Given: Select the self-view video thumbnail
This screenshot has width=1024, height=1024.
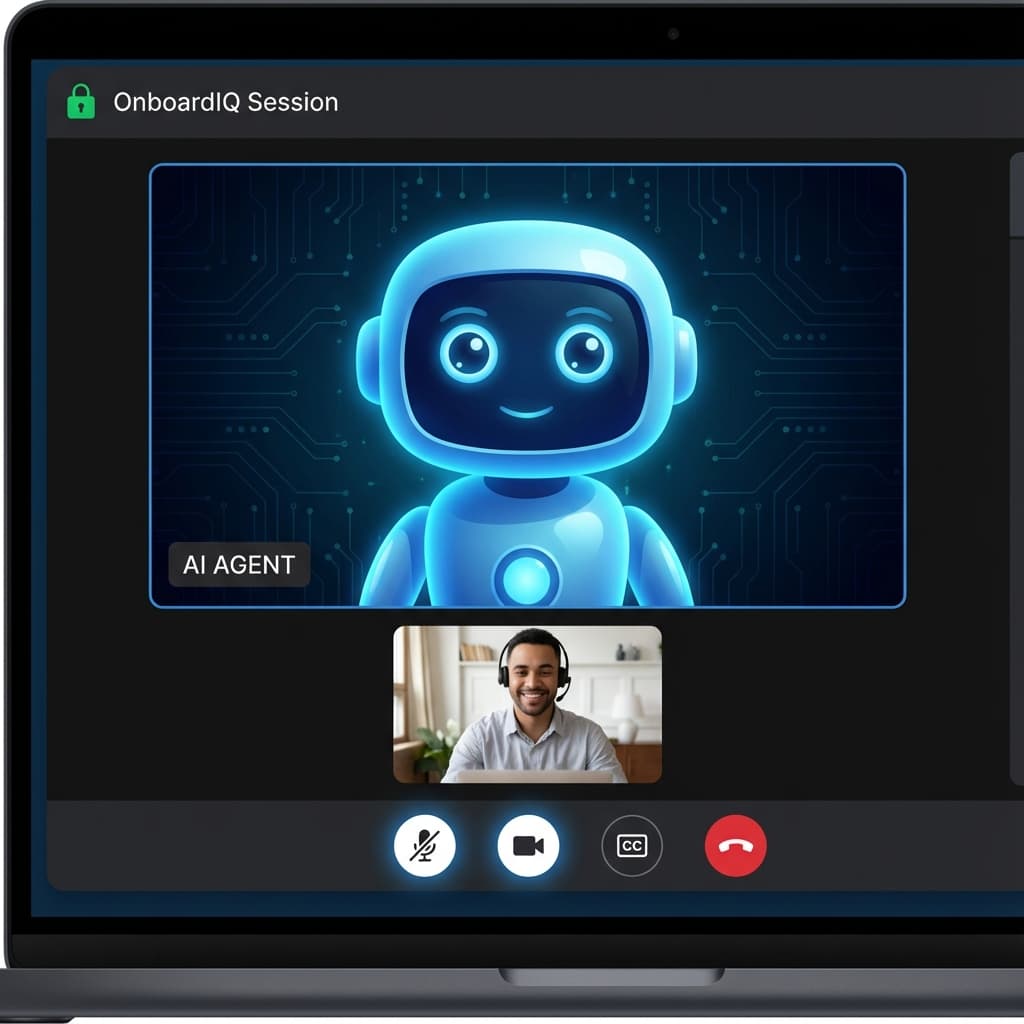Looking at the screenshot, I should pos(527,704).
